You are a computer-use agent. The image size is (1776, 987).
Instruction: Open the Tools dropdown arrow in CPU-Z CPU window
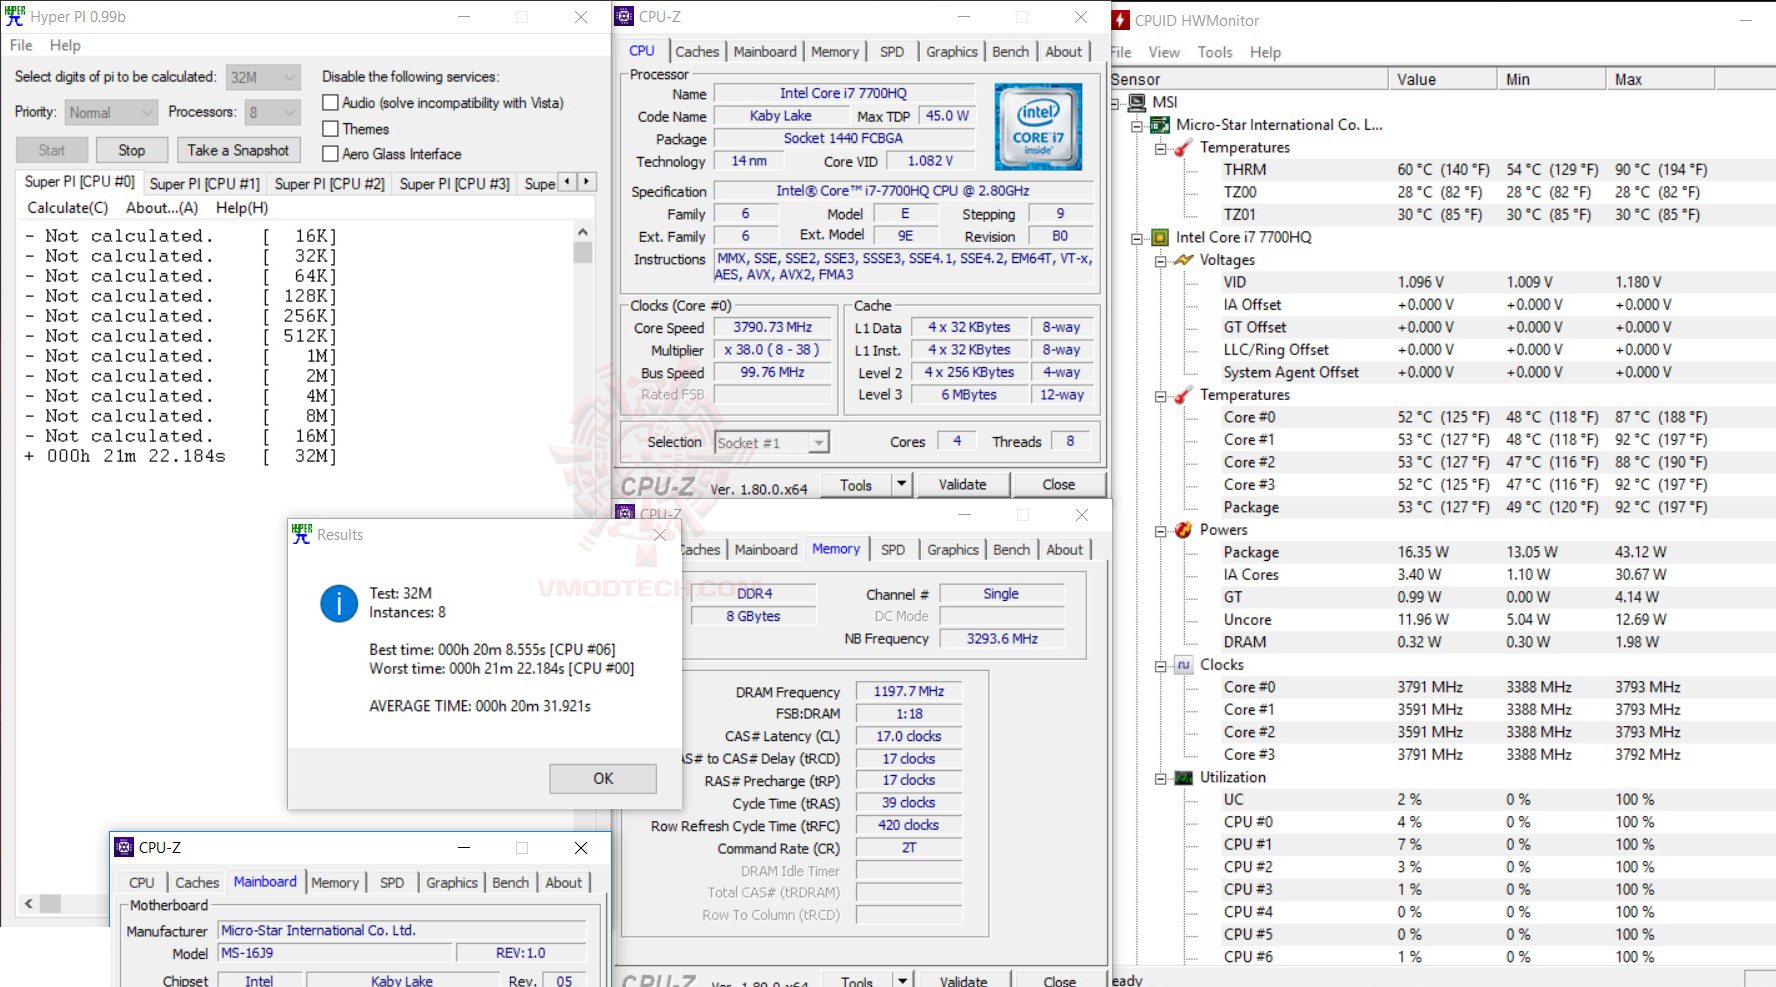pyautogui.click(x=901, y=484)
